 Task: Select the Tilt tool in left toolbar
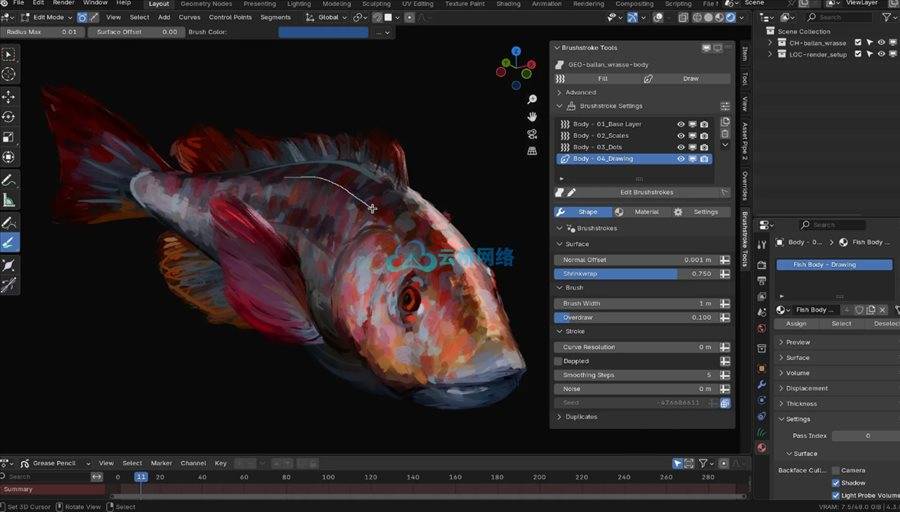tap(9, 285)
